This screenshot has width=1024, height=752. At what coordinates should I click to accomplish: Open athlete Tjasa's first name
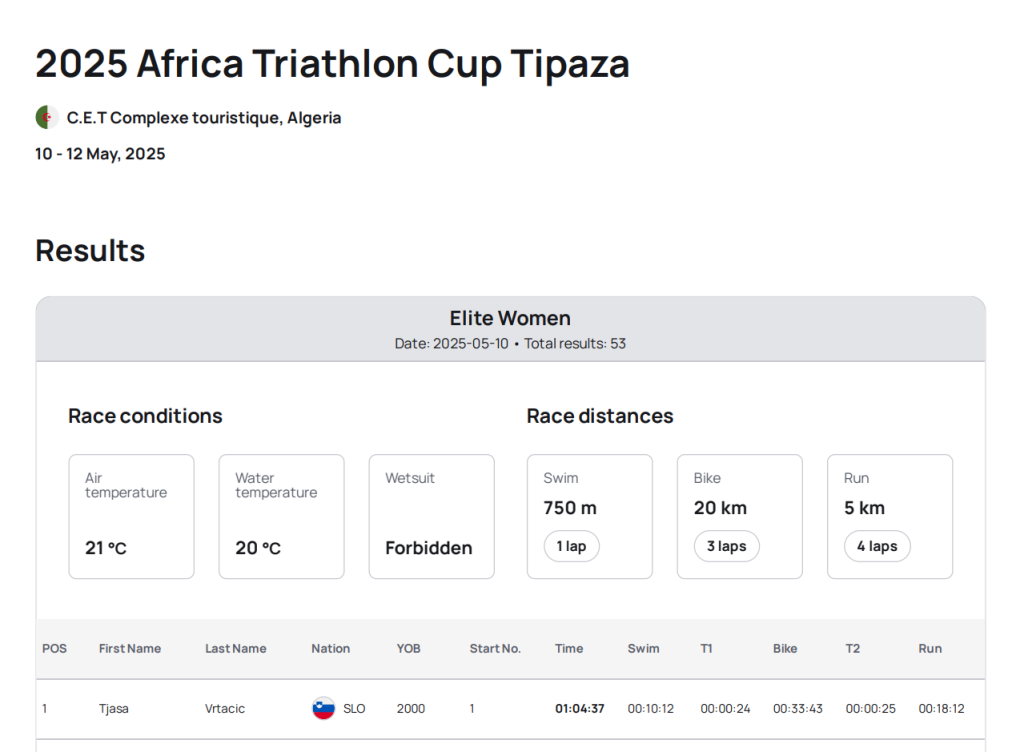(x=114, y=708)
